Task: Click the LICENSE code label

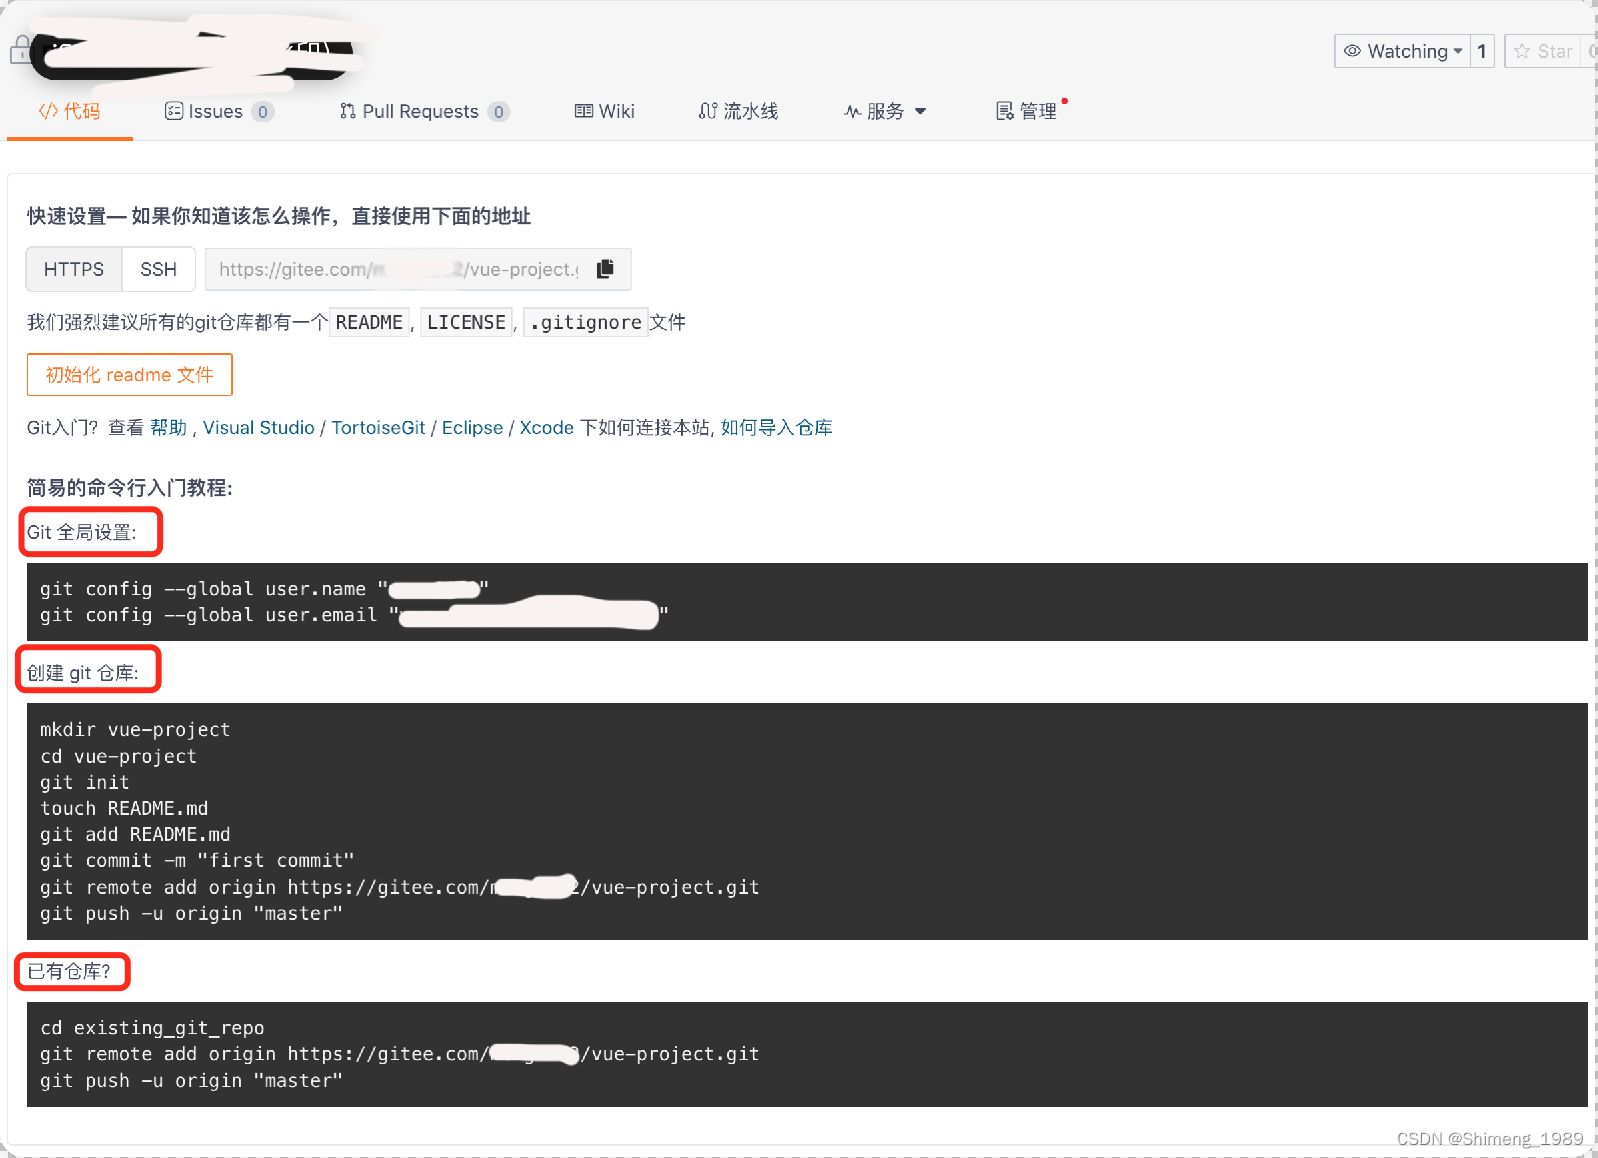Action: click(466, 322)
